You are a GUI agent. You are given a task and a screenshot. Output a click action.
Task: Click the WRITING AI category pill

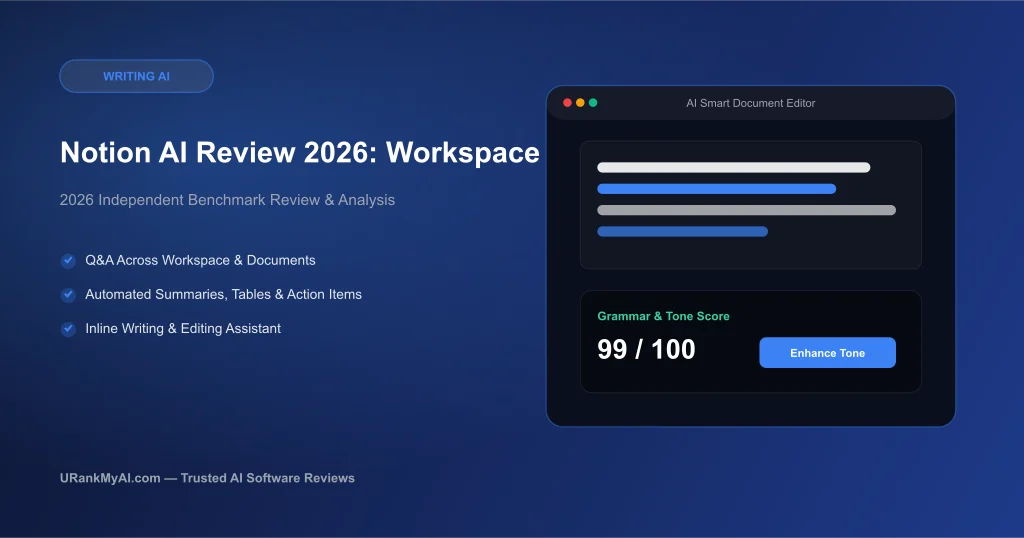point(136,76)
